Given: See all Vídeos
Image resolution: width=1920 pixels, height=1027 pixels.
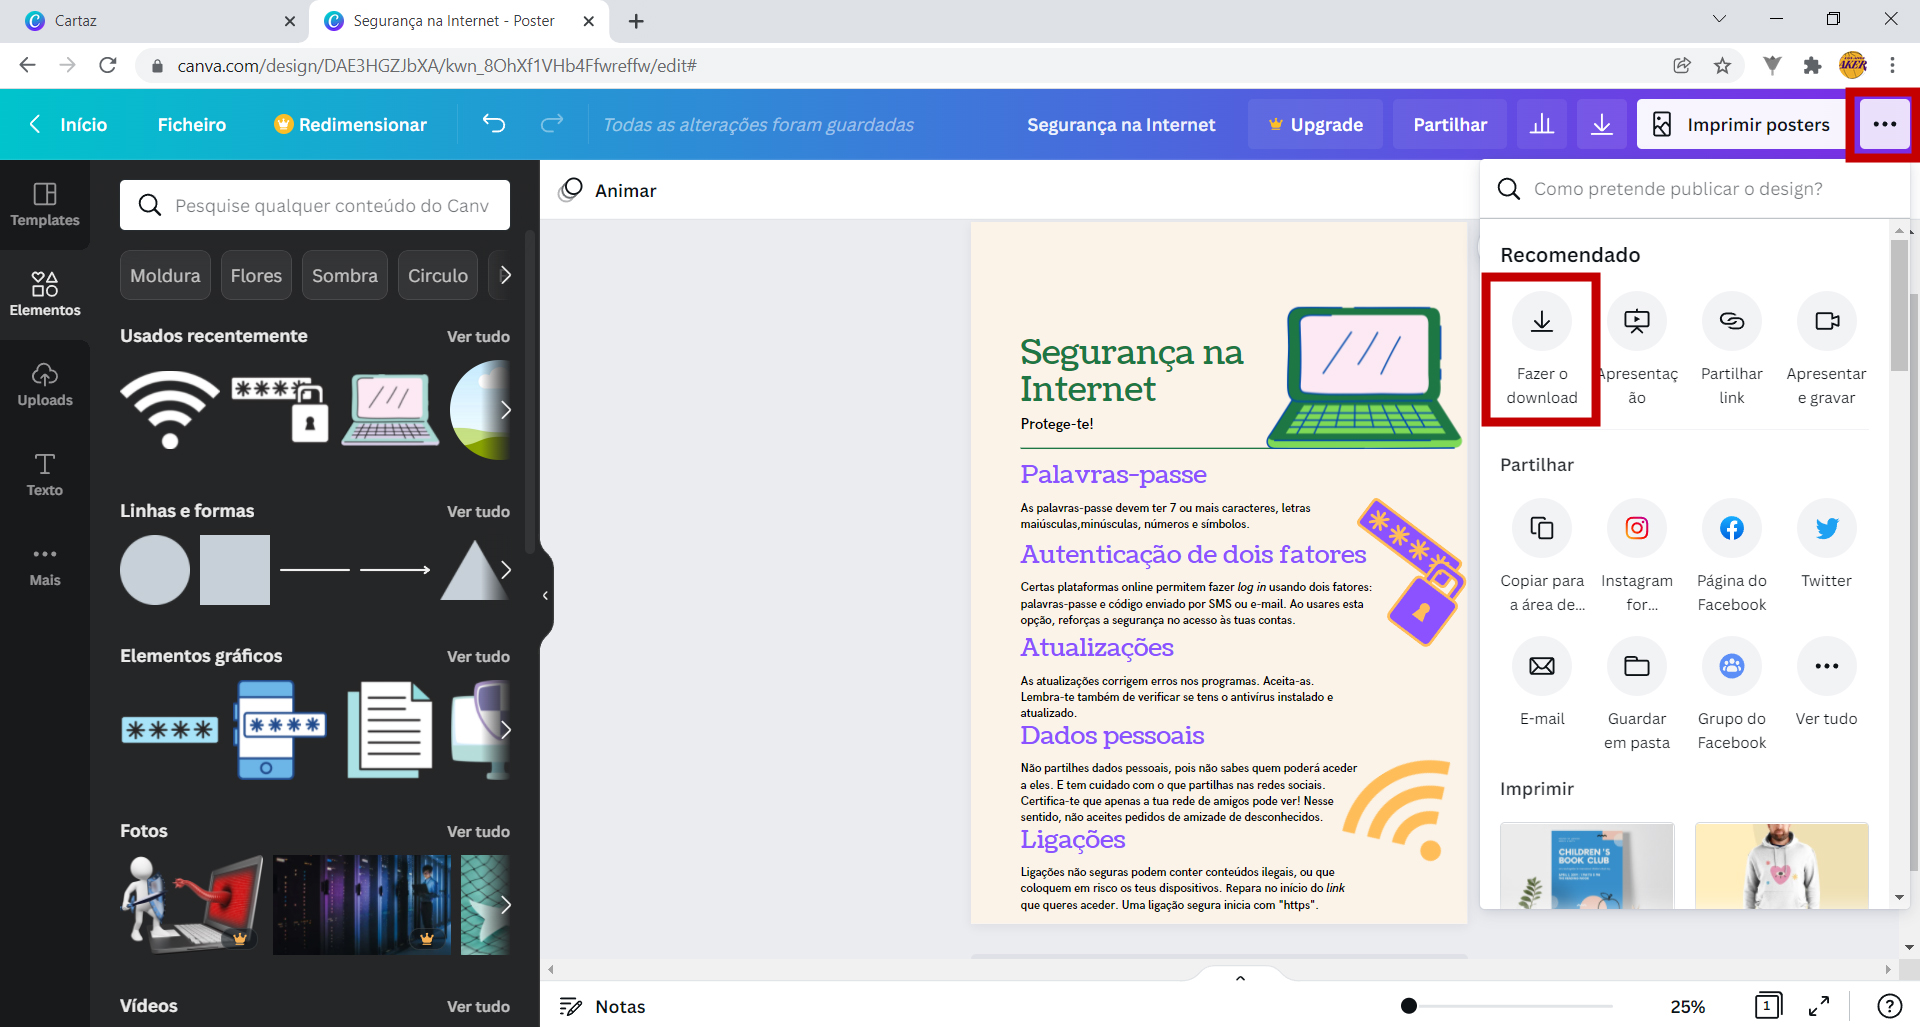Looking at the screenshot, I should tap(478, 1006).
